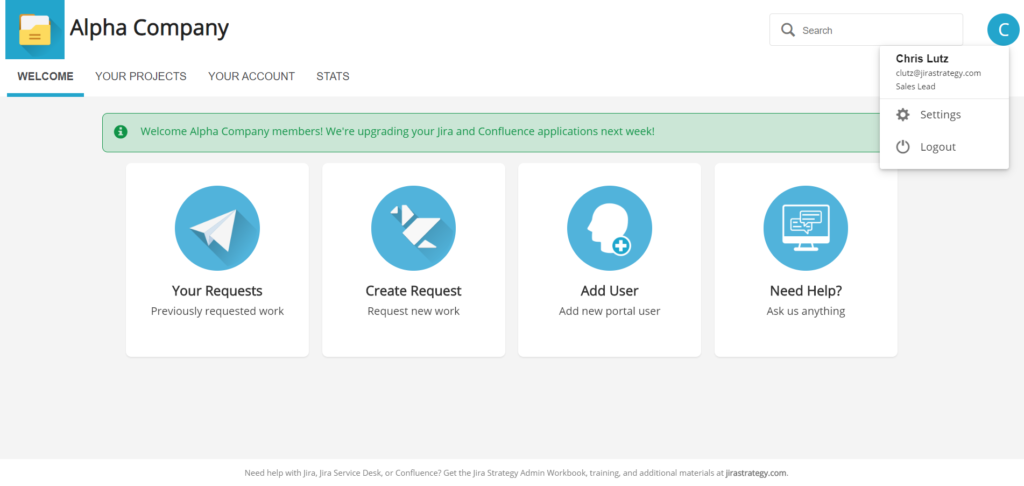Switch to the WELCOME tab
Screen dimensions: 1024x486
[45, 76]
